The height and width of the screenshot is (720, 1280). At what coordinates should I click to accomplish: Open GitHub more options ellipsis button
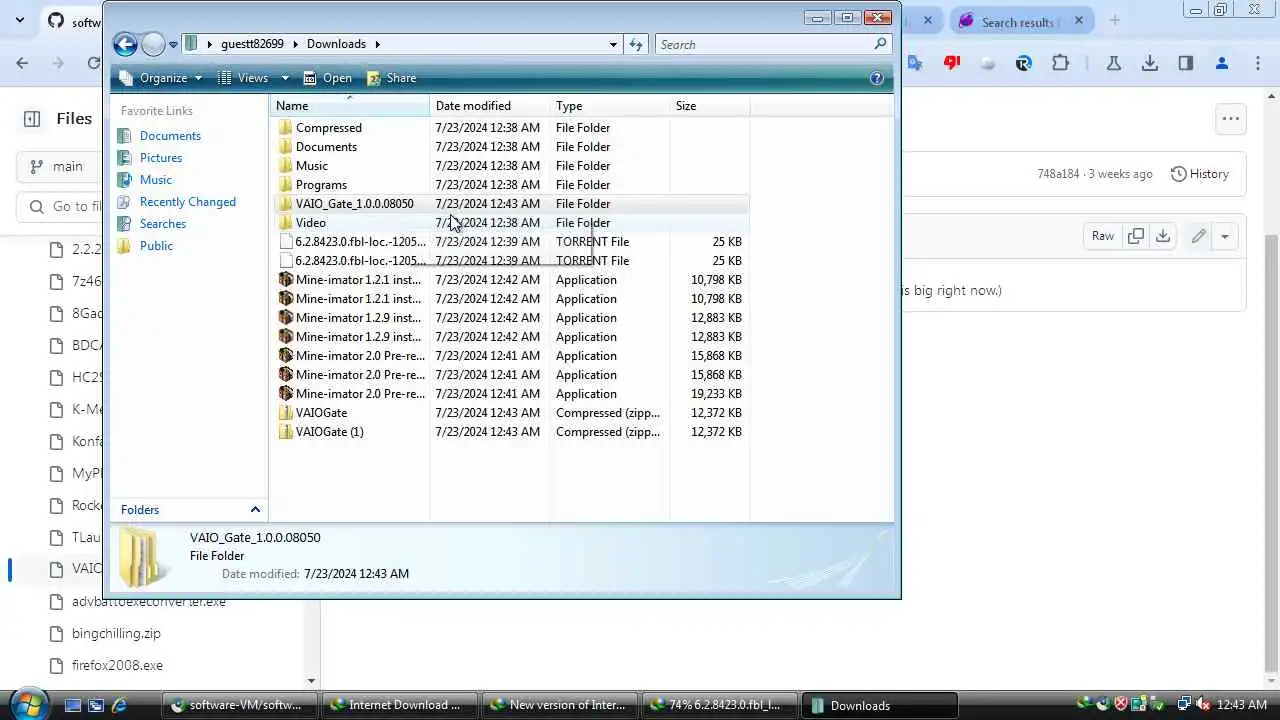click(x=1231, y=119)
